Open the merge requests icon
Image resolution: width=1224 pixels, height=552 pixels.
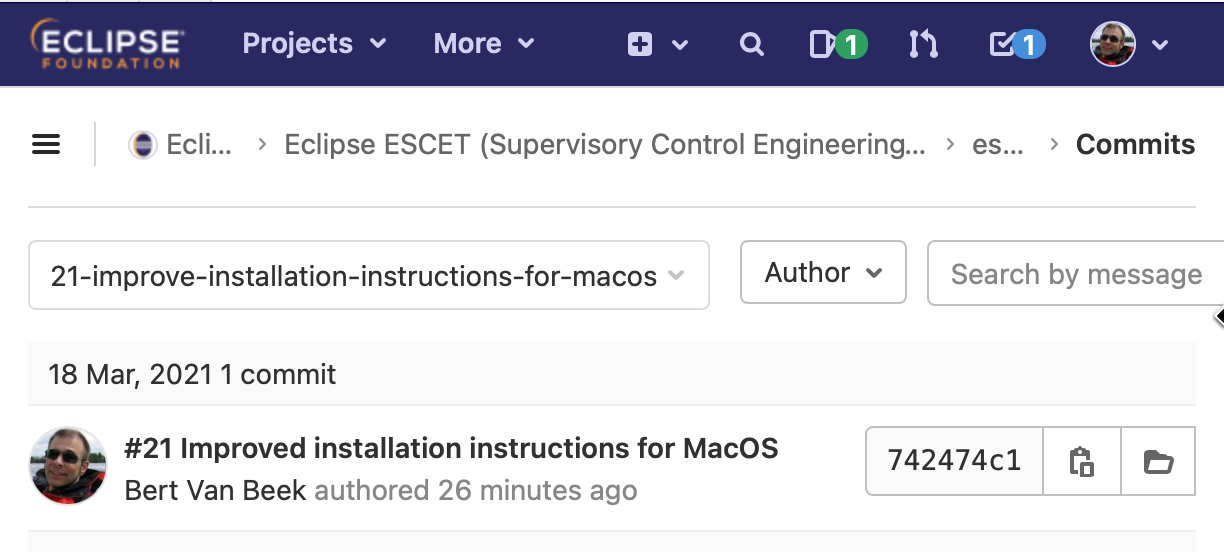(x=923, y=44)
